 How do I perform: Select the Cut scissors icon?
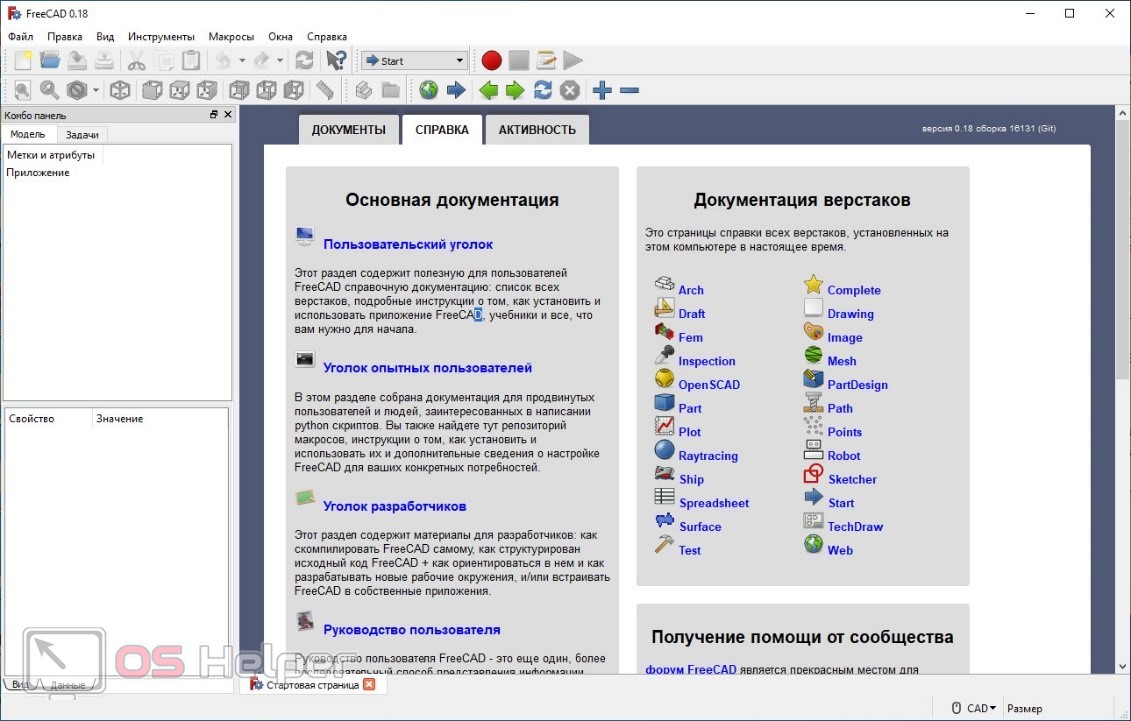(136, 61)
